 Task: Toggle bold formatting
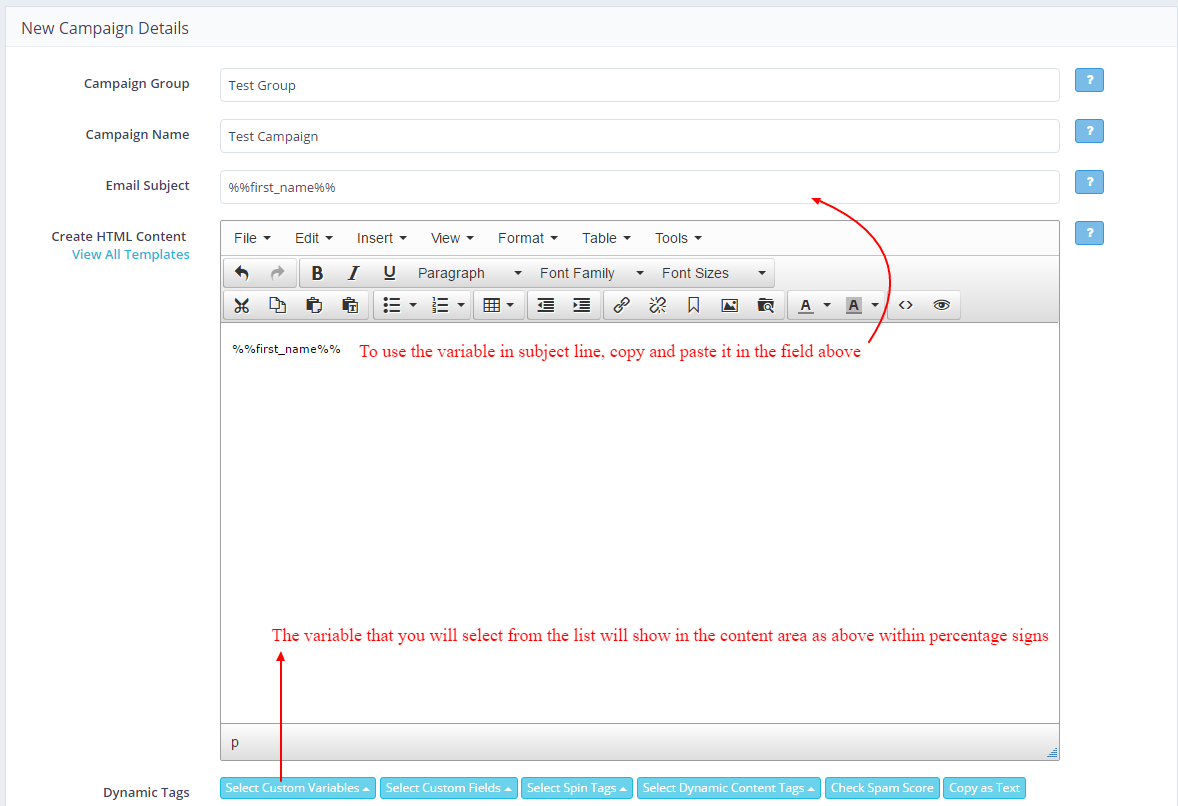317,273
